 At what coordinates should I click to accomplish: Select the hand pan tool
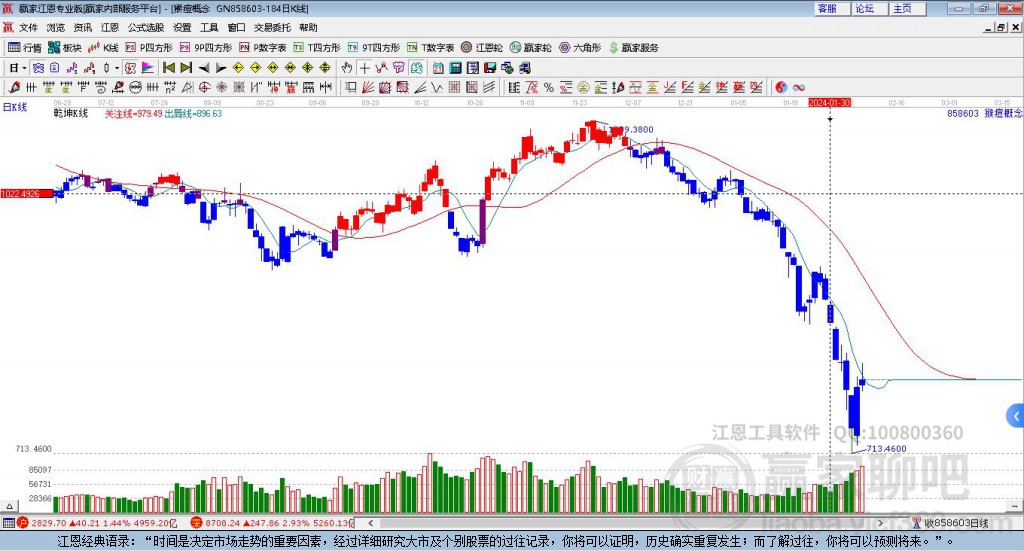tap(347, 68)
